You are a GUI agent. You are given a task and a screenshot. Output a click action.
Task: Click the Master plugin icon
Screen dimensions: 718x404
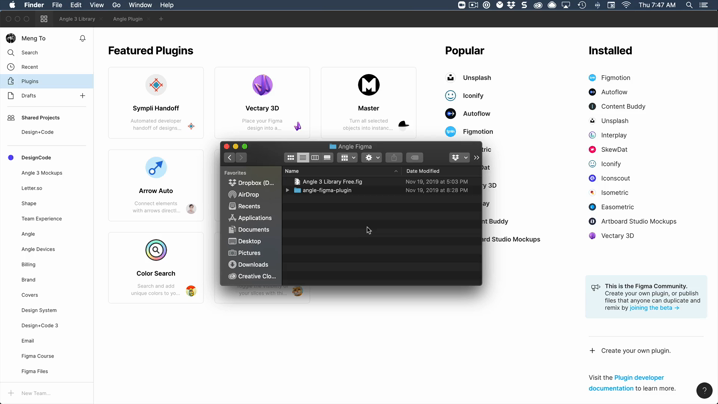pos(368,86)
